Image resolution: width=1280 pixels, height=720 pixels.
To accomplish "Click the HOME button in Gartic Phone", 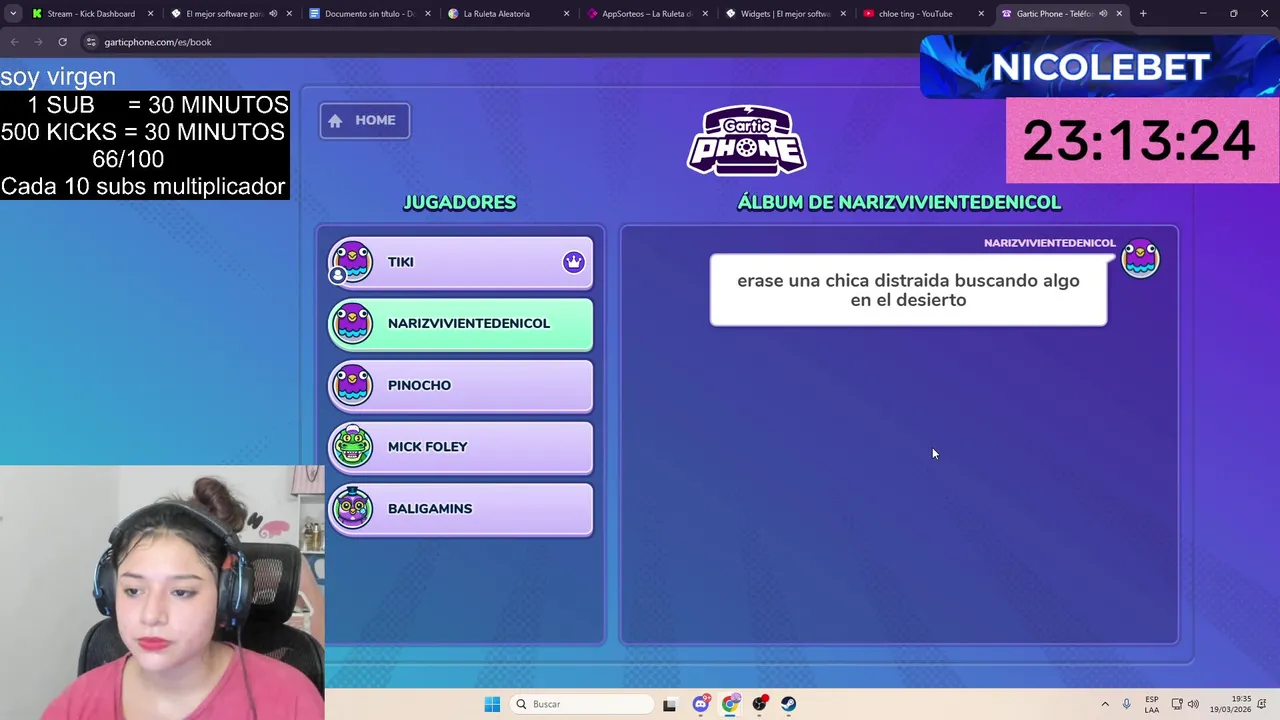I will pos(364,120).
